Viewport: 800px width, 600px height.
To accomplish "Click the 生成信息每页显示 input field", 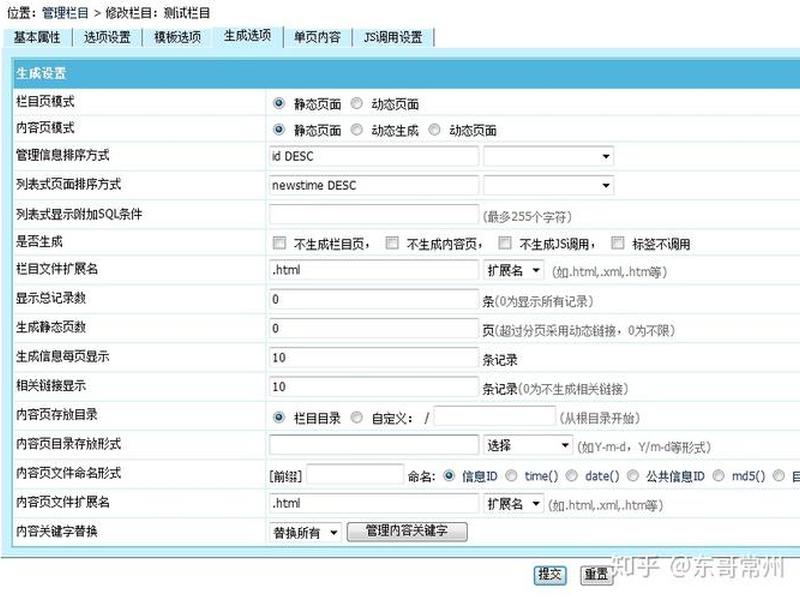I will coord(373,357).
